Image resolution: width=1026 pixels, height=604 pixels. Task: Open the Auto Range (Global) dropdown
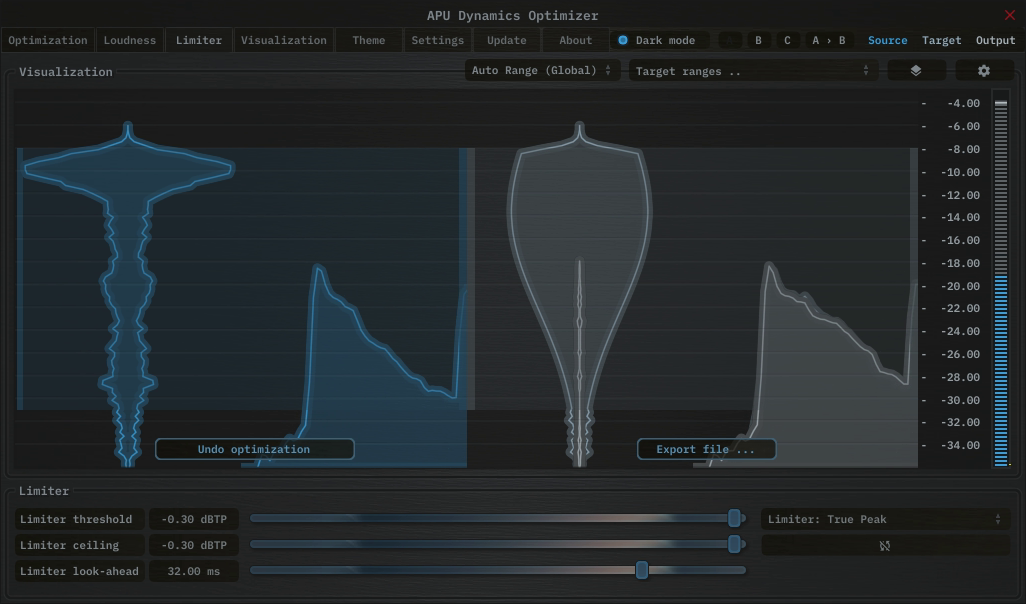click(x=543, y=70)
